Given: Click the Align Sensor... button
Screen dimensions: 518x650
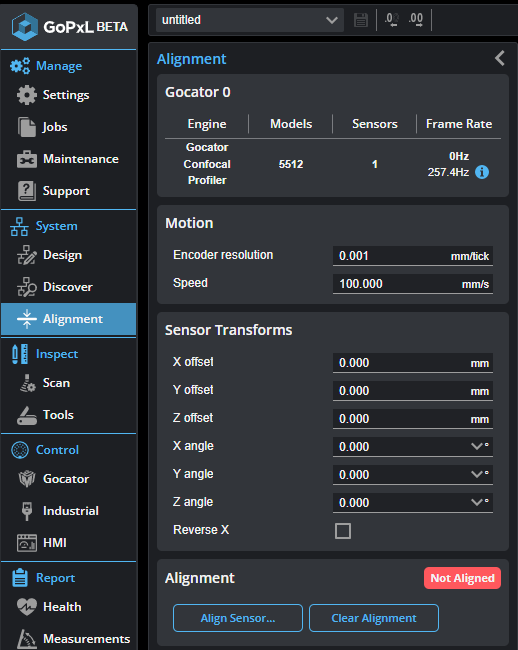Looking at the screenshot, I should pos(238,618).
